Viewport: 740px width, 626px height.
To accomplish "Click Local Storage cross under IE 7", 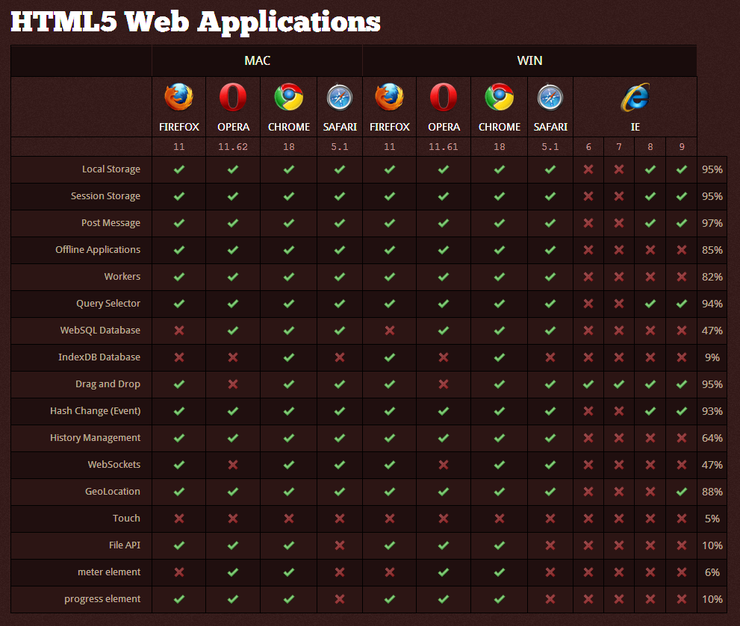I will pos(619,169).
